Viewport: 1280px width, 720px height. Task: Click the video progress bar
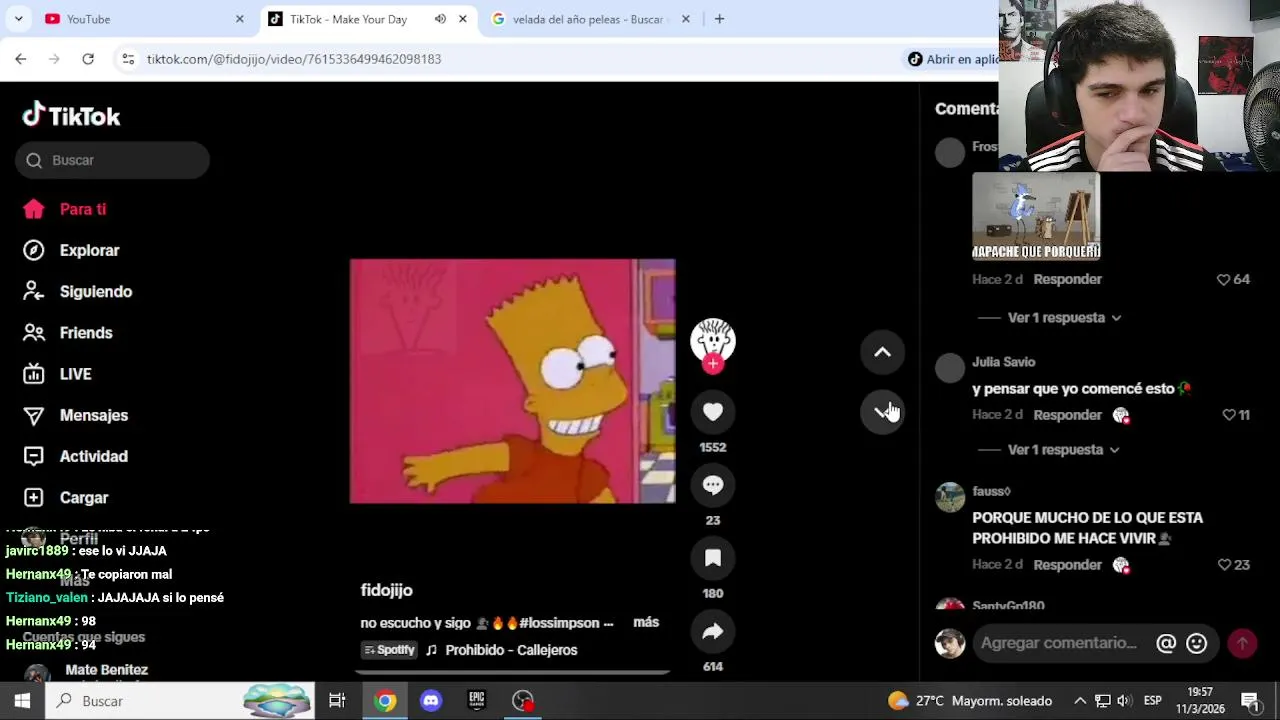pyautogui.click(x=512, y=673)
